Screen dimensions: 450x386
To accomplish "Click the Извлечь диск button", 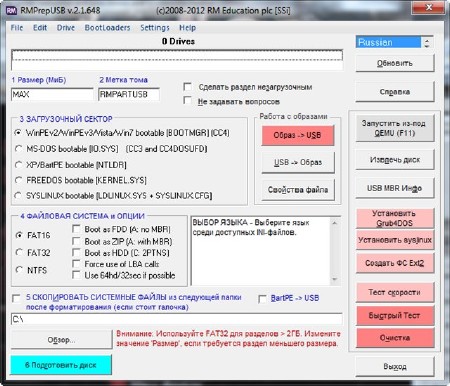I will tap(395, 160).
